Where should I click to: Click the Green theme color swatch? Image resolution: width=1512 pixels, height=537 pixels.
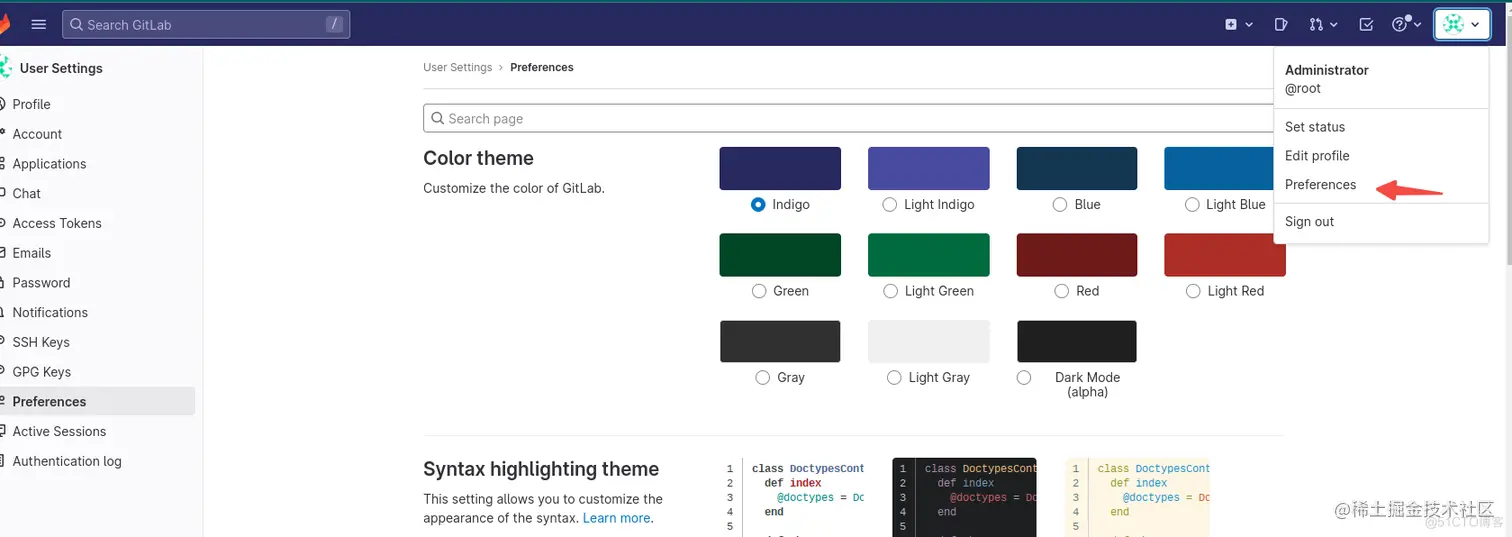[780, 255]
